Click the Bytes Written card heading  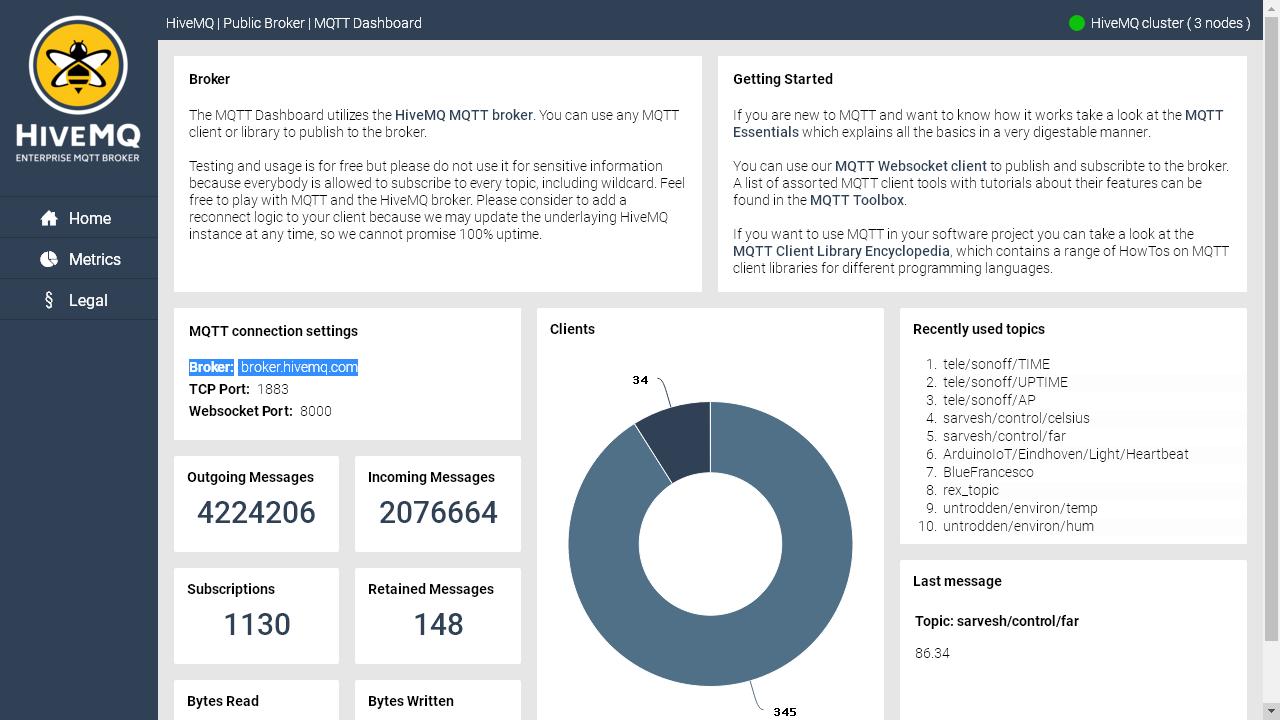click(x=411, y=701)
